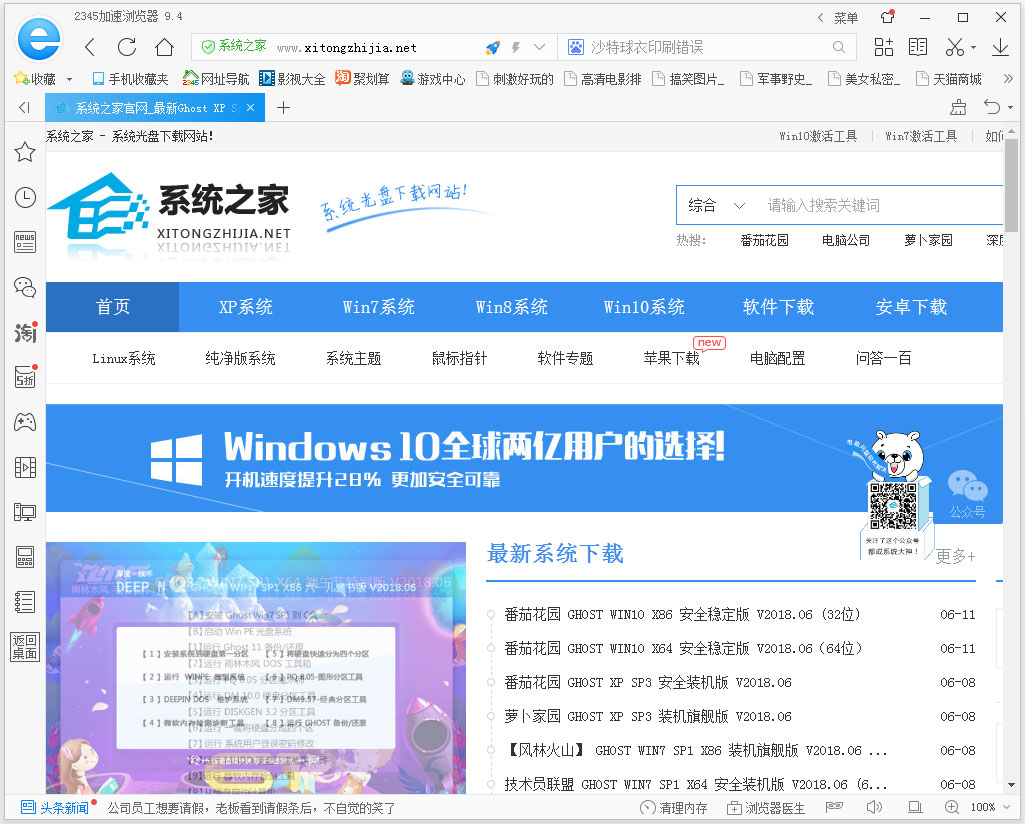
Task: Open the 软件下载 navigation tab
Action: (x=778, y=307)
